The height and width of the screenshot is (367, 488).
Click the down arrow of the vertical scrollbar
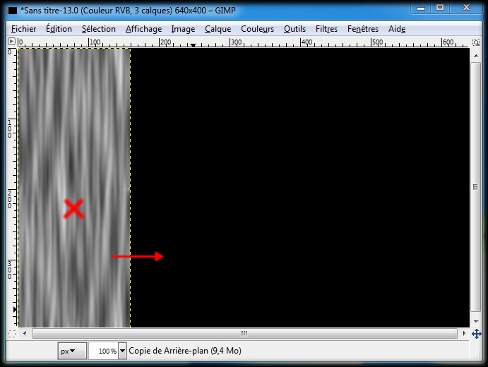pos(476,321)
